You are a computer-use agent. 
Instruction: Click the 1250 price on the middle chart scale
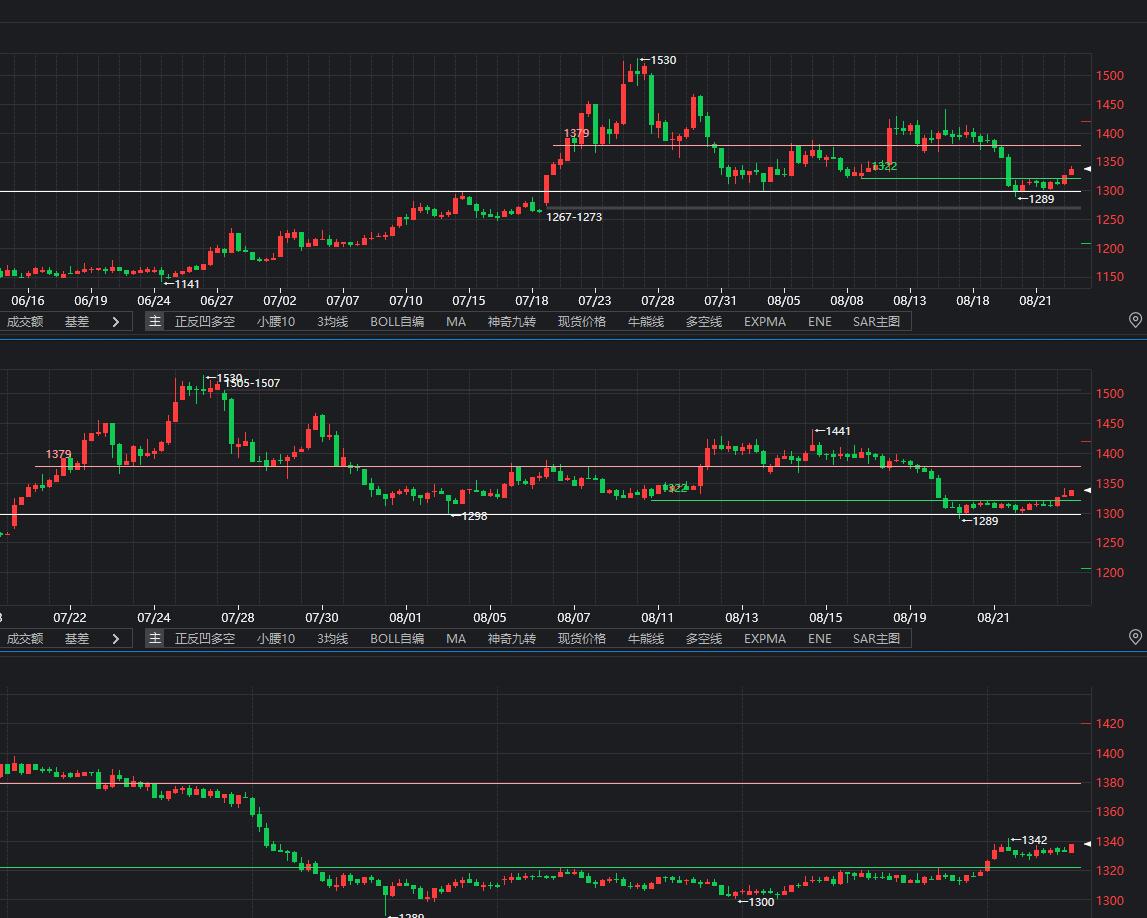[1110, 543]
